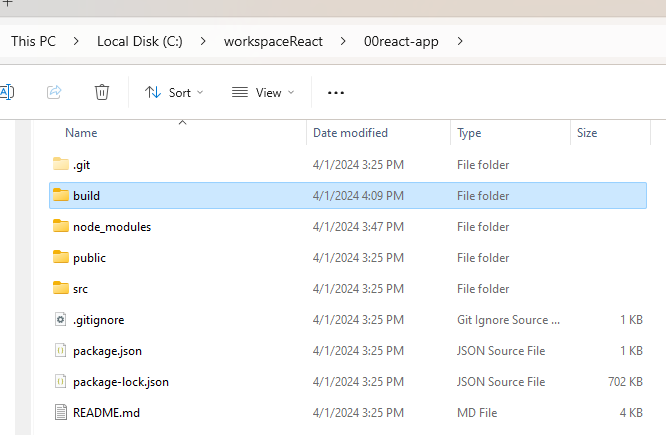The image size is (666, 435).
Task: Select the package-lock.json file name
Action: [x=121, y=382]
